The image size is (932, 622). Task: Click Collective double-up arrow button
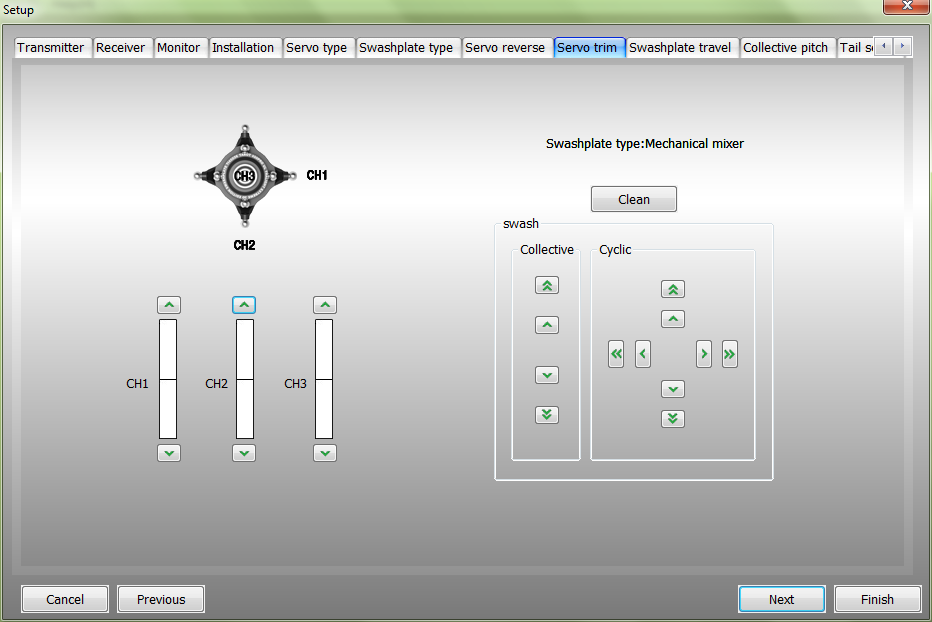(x=546, y=285)
